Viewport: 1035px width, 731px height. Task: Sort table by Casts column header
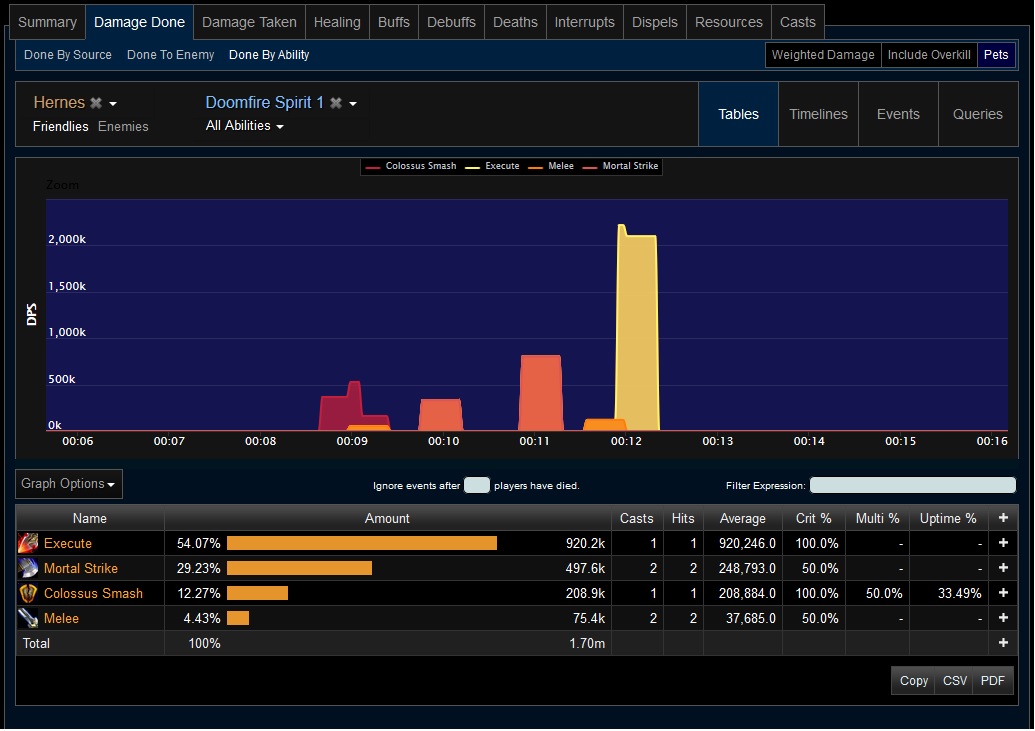636,518
